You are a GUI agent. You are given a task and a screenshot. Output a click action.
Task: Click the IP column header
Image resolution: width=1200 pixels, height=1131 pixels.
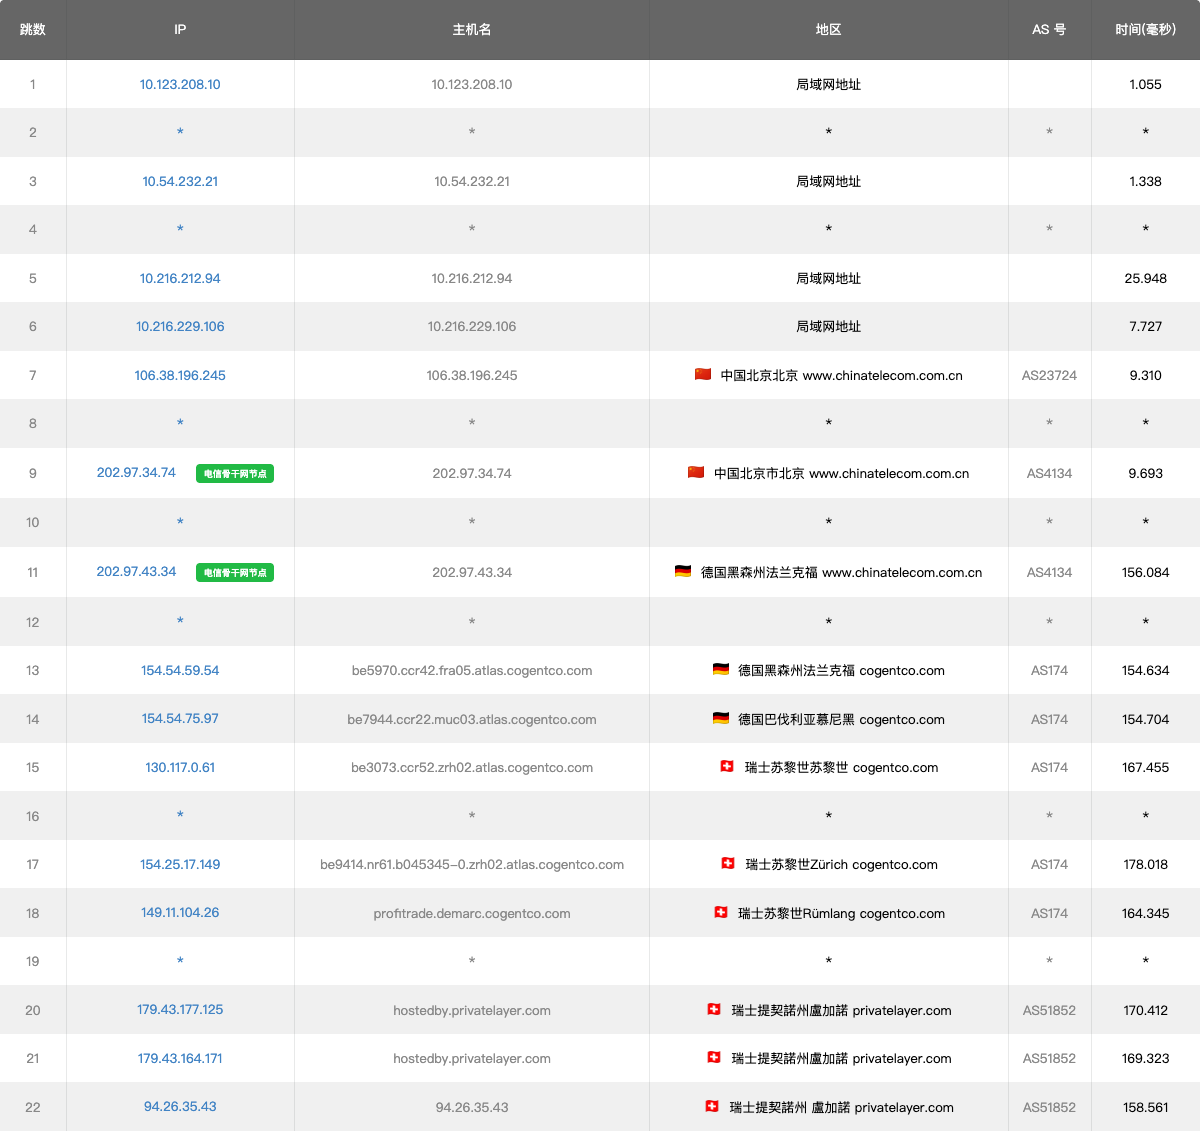coord(180,30)
